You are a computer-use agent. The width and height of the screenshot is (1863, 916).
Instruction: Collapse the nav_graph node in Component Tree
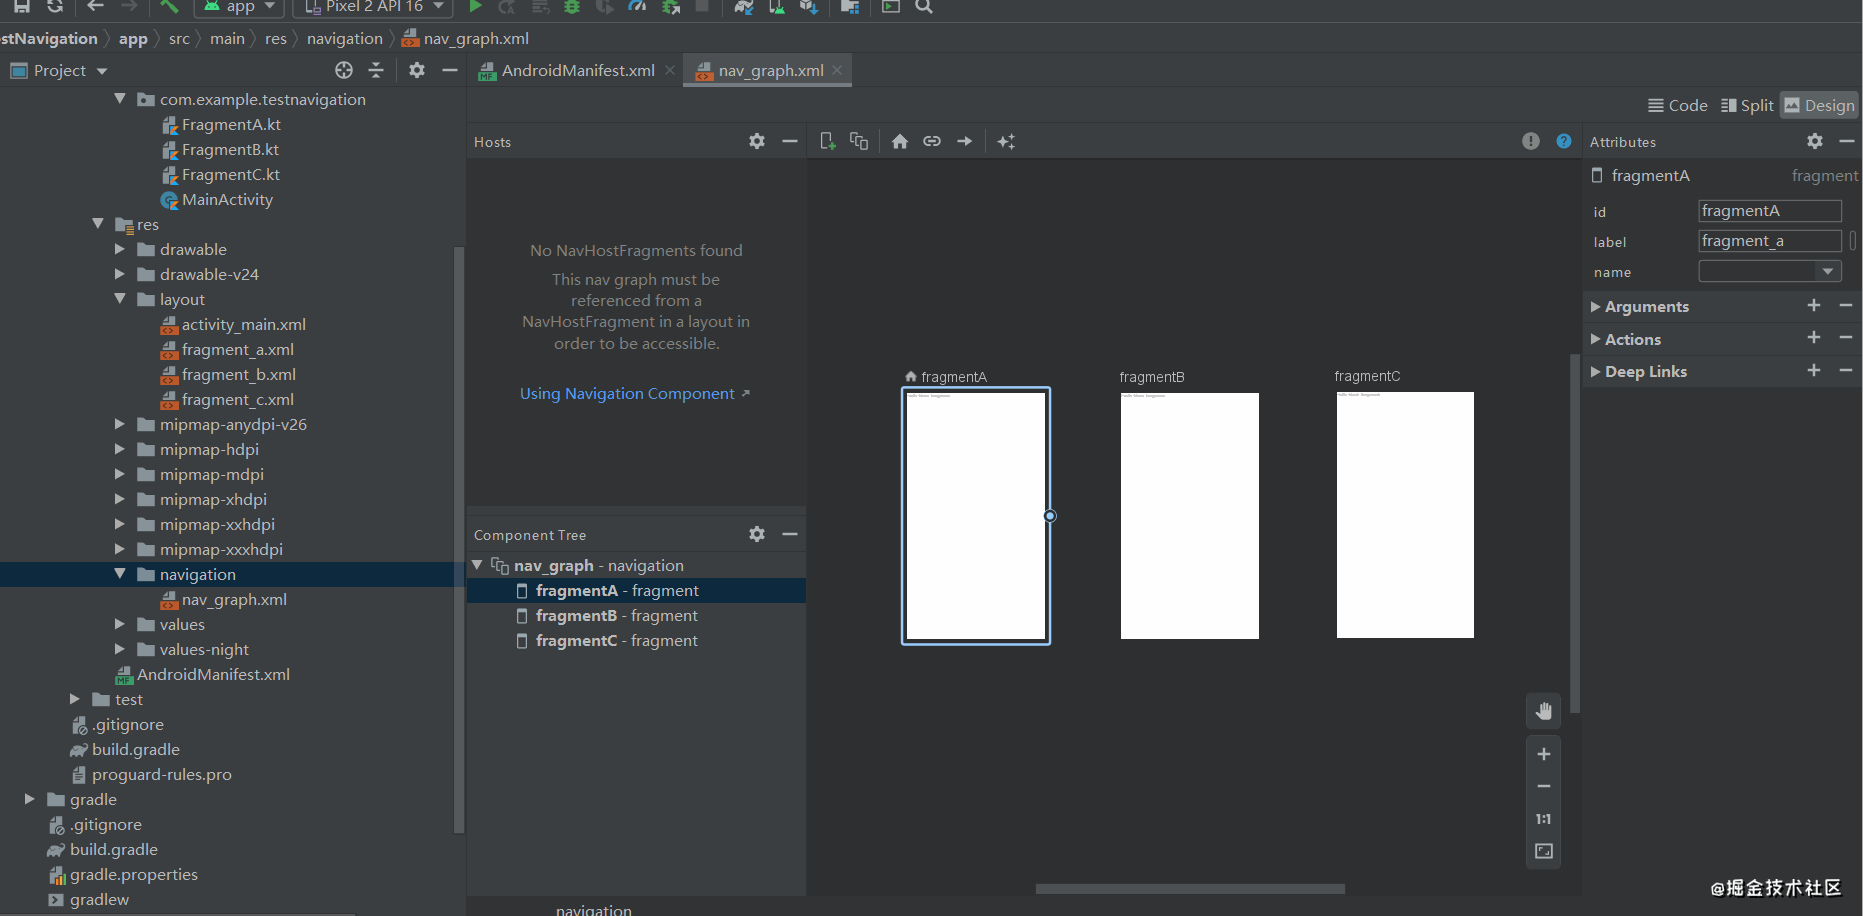(478, 565)
